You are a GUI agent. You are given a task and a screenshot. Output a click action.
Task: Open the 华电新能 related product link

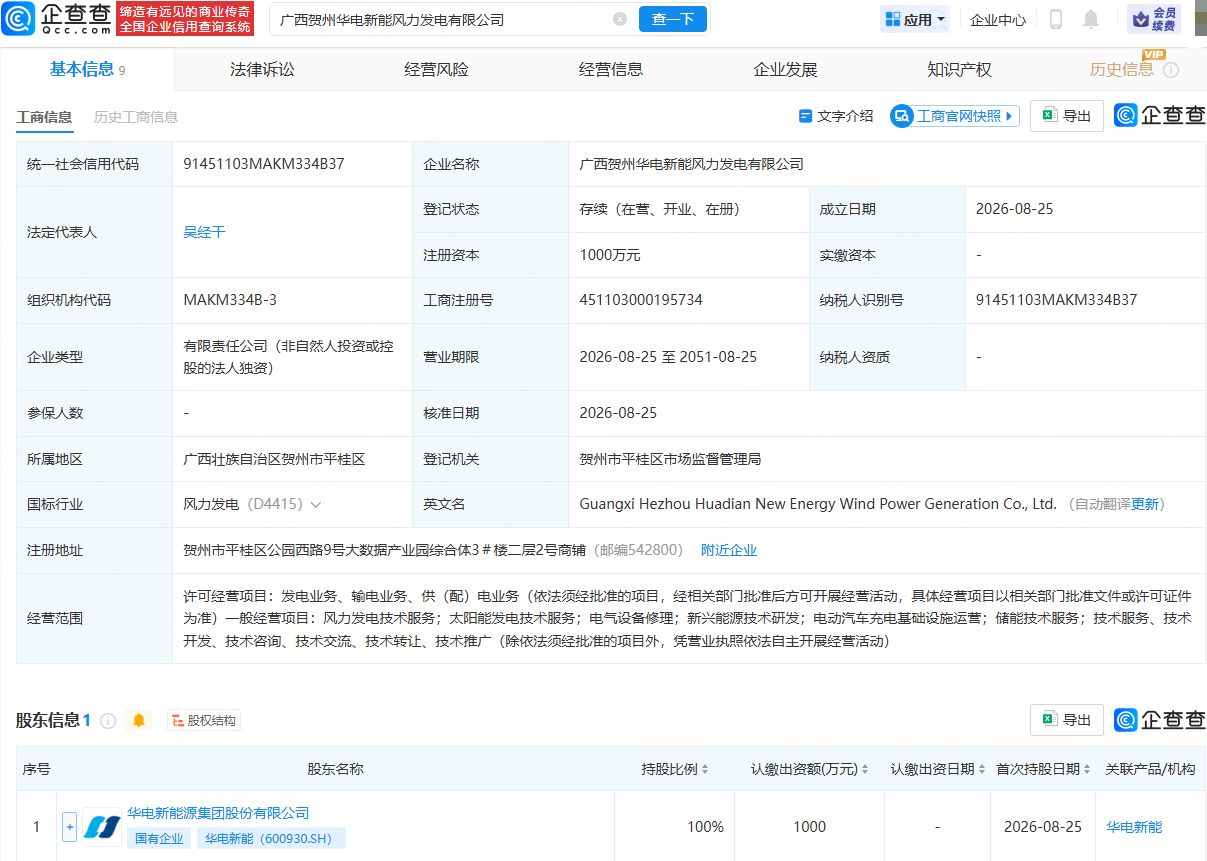(1134, 827)
